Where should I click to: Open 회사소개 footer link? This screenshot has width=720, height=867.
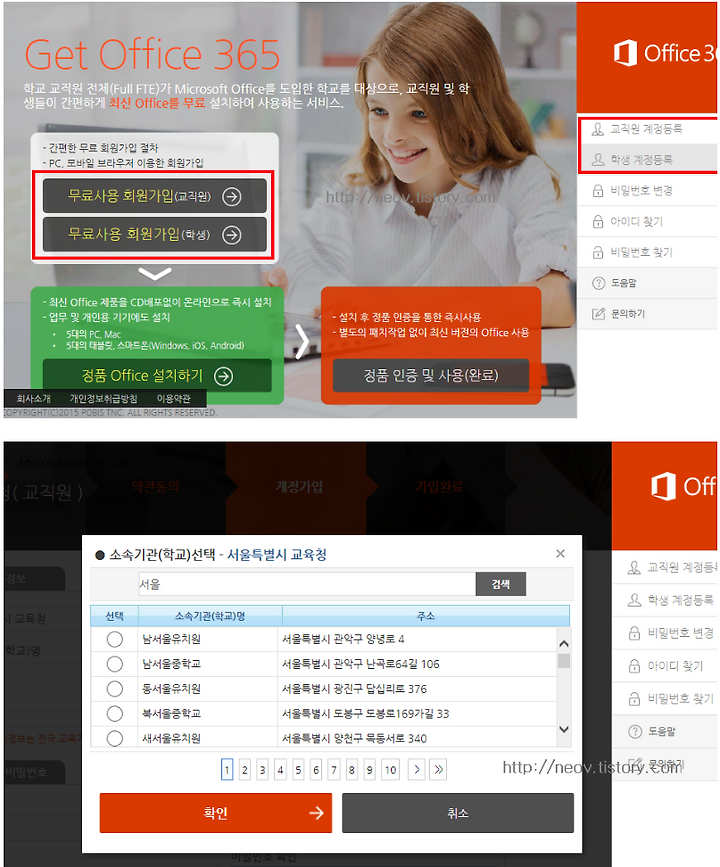pos(33,399)
